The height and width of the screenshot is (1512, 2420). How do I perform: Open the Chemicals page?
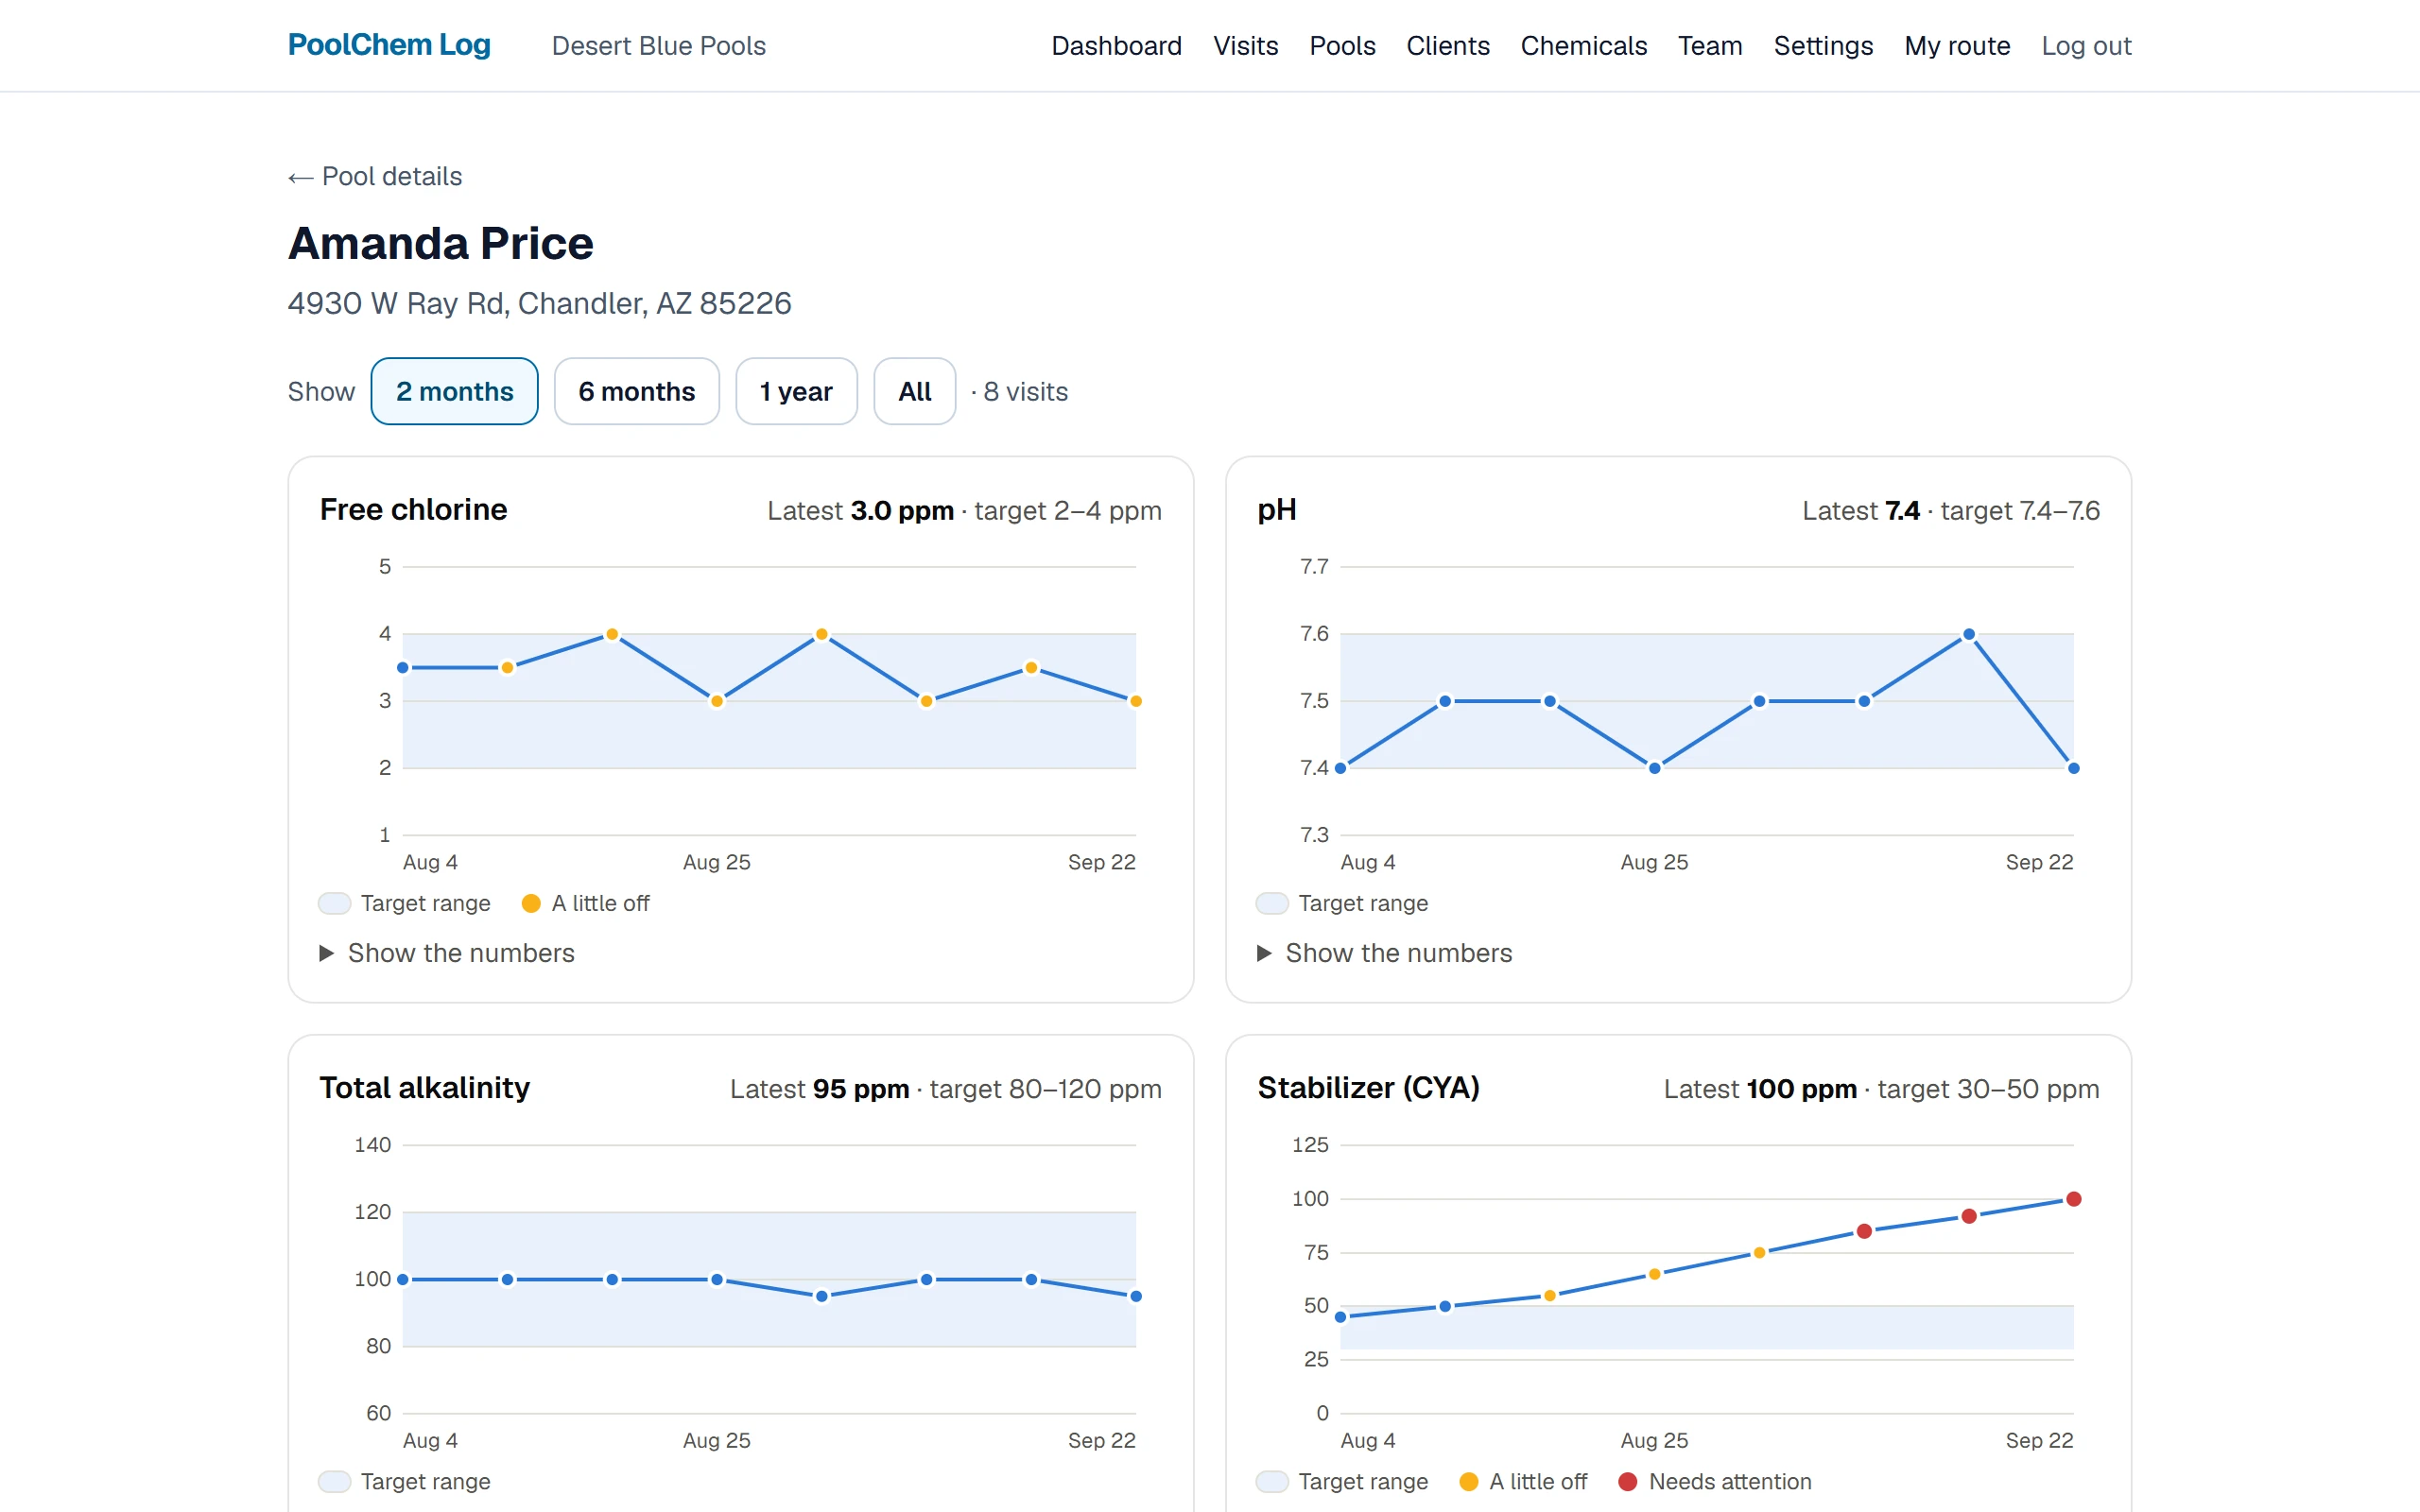tap(1583, 46)
